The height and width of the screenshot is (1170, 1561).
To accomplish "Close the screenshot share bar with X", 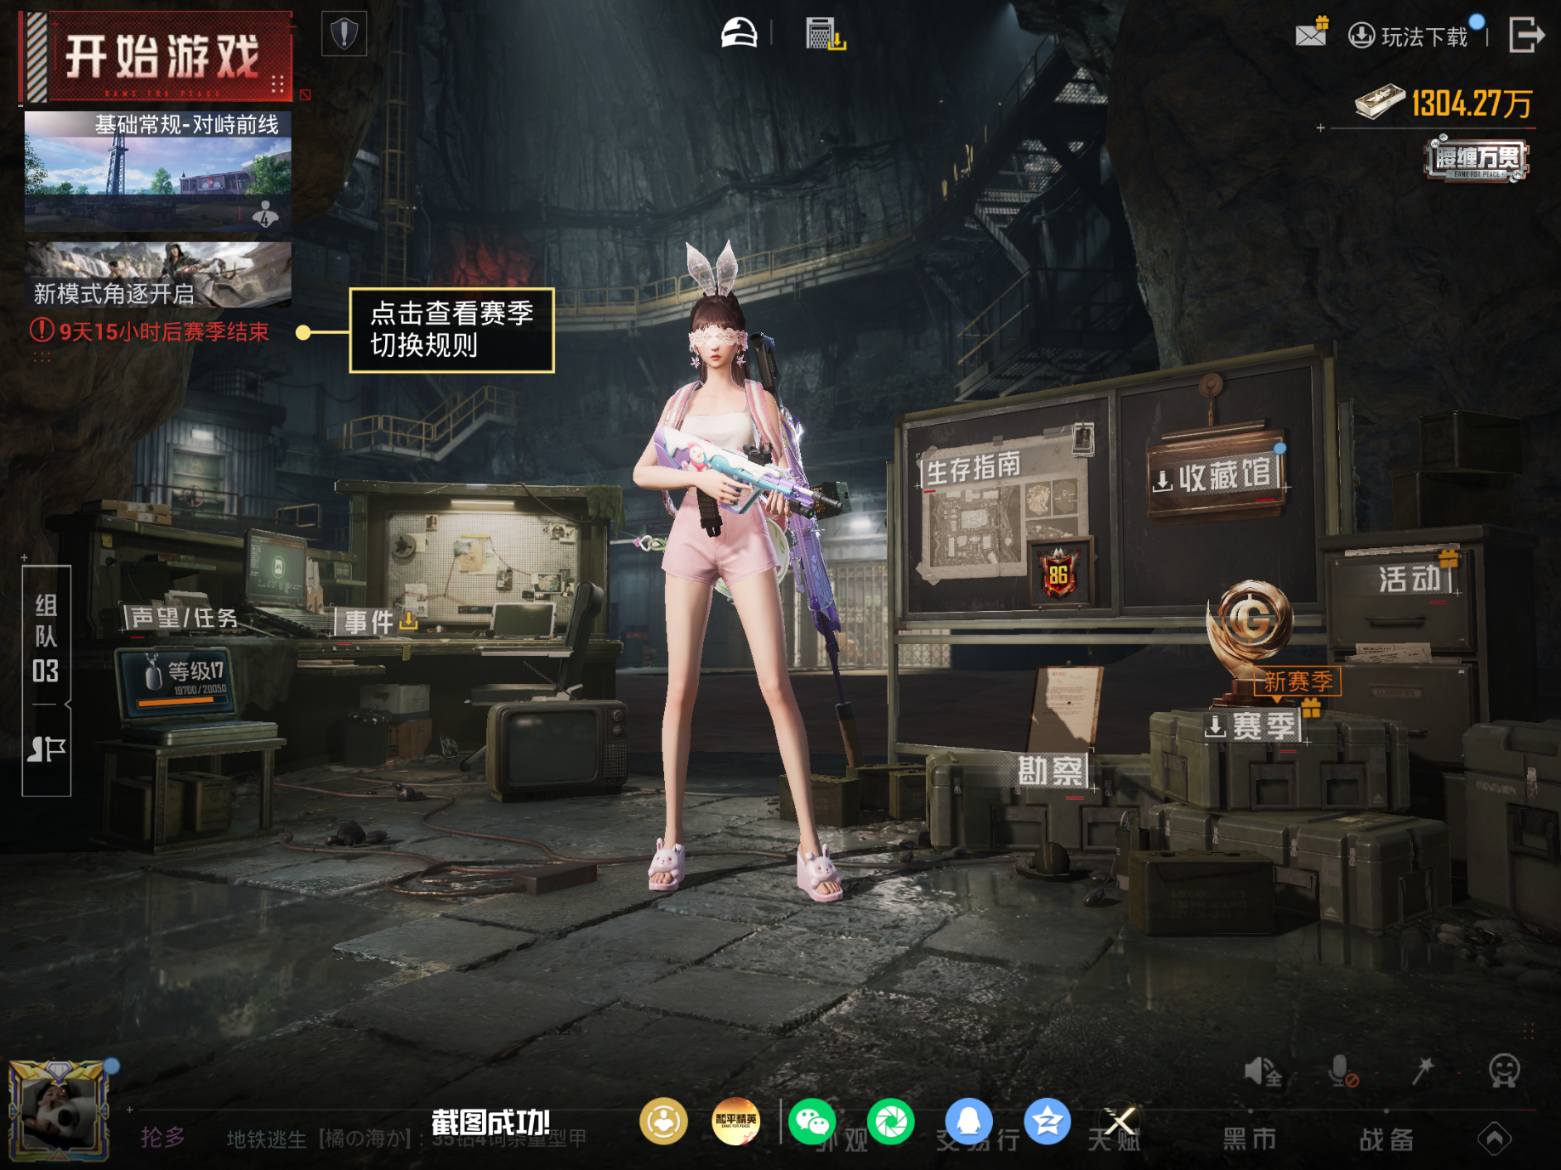I will click(1120, 1121).
